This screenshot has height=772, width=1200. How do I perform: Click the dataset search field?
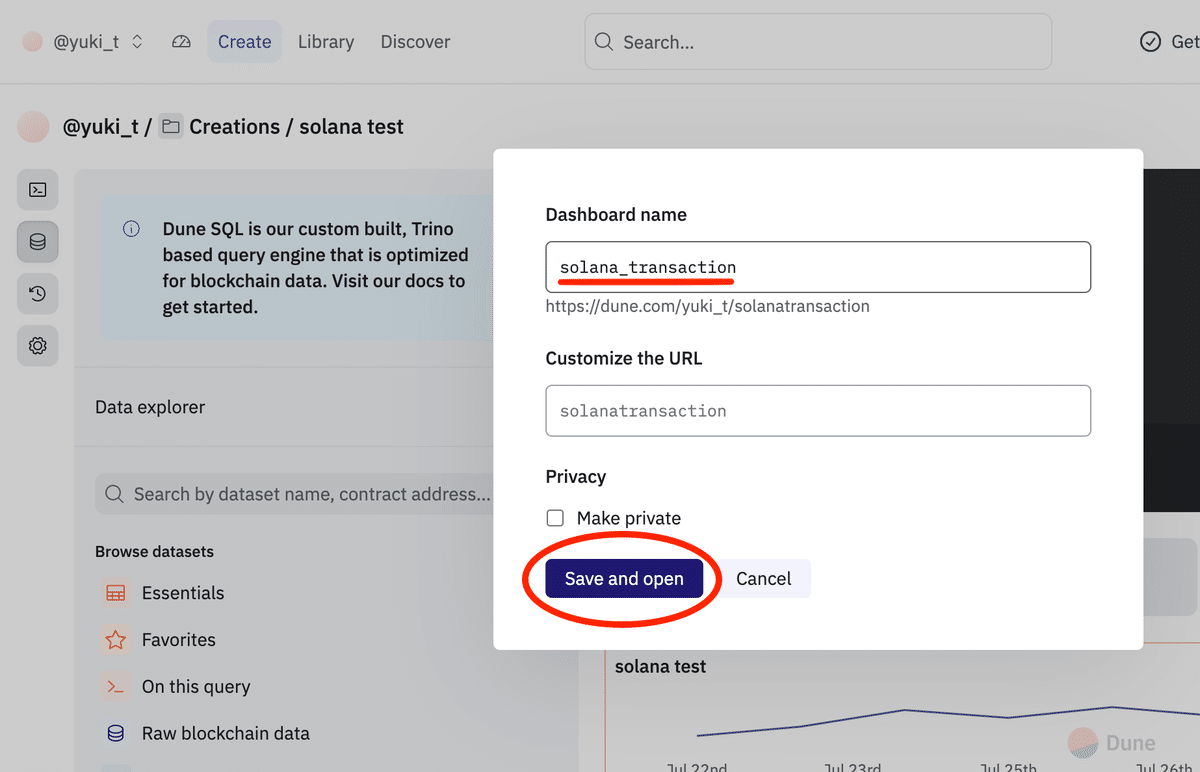pos(296,494)
